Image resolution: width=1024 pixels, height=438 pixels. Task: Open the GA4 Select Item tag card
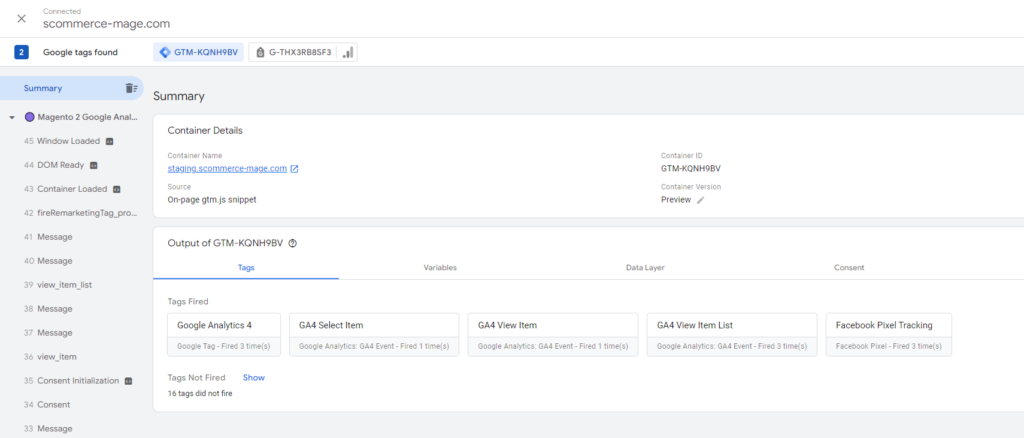pyautogui.click(x=373, y=334)
